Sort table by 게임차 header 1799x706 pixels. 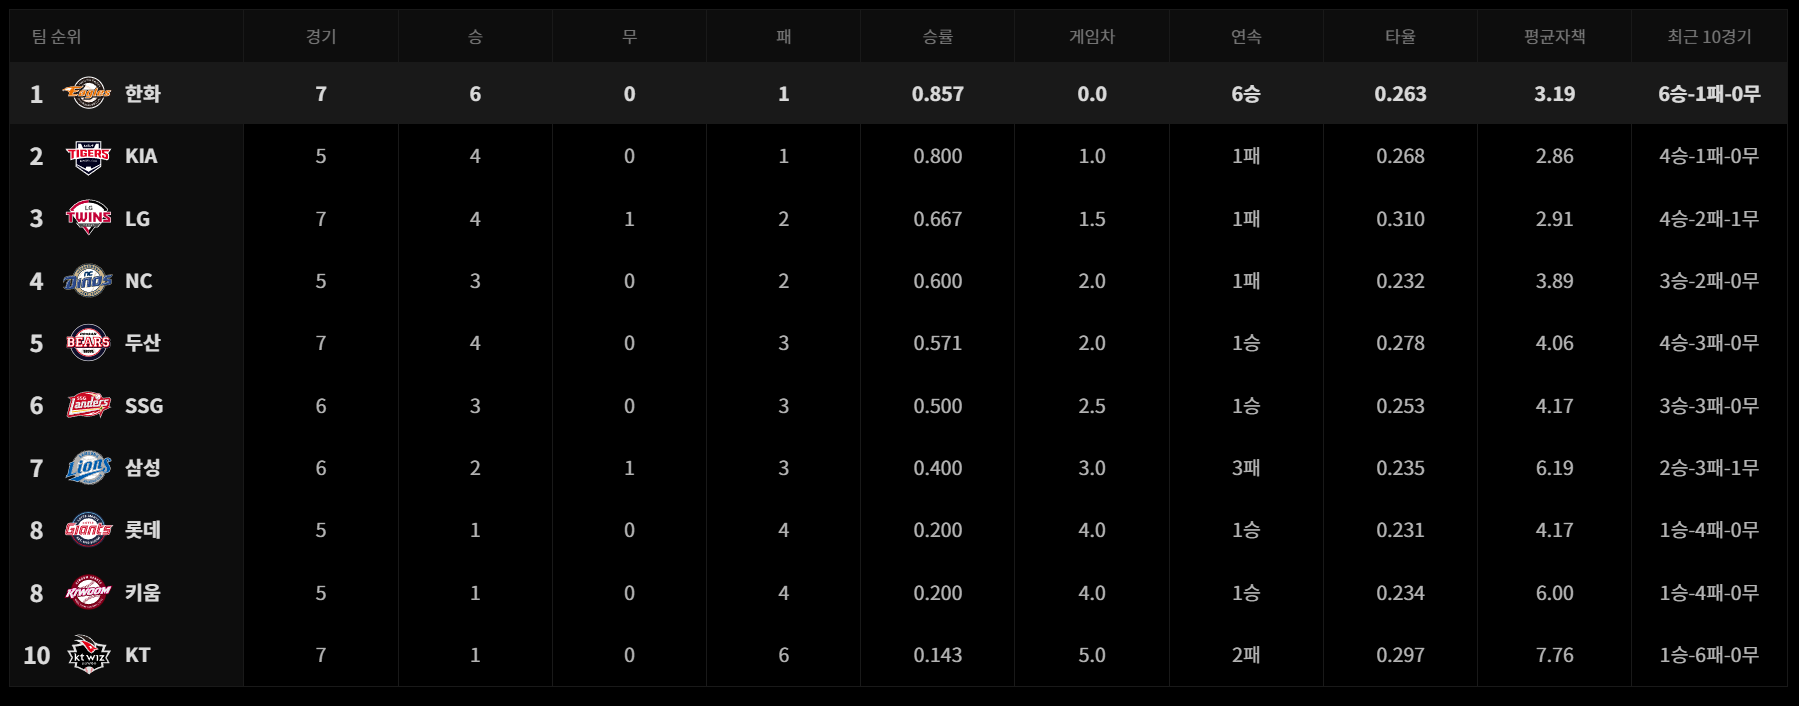1091,37
